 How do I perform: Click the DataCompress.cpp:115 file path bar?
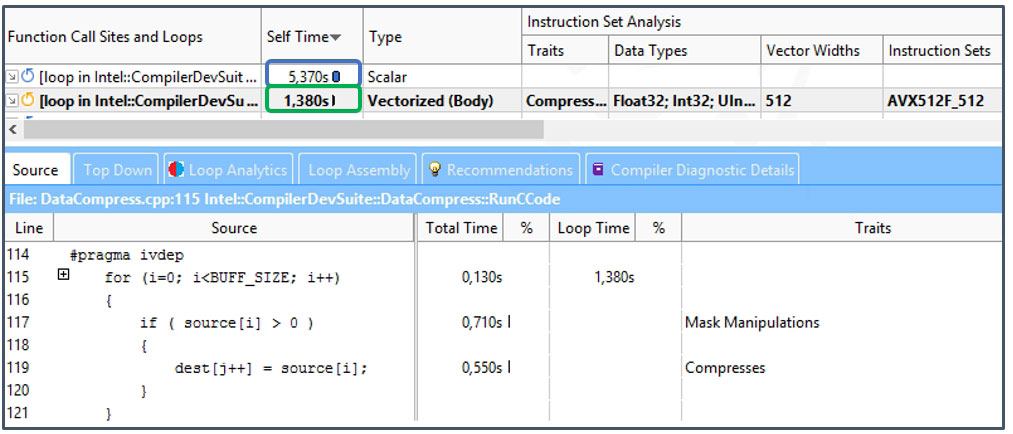pyautogui.click(x=504, y=200)
